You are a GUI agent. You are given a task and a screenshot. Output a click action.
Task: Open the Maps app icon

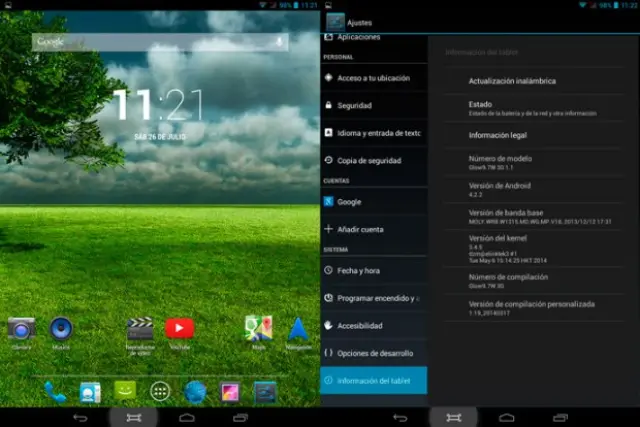click(259, 328)
